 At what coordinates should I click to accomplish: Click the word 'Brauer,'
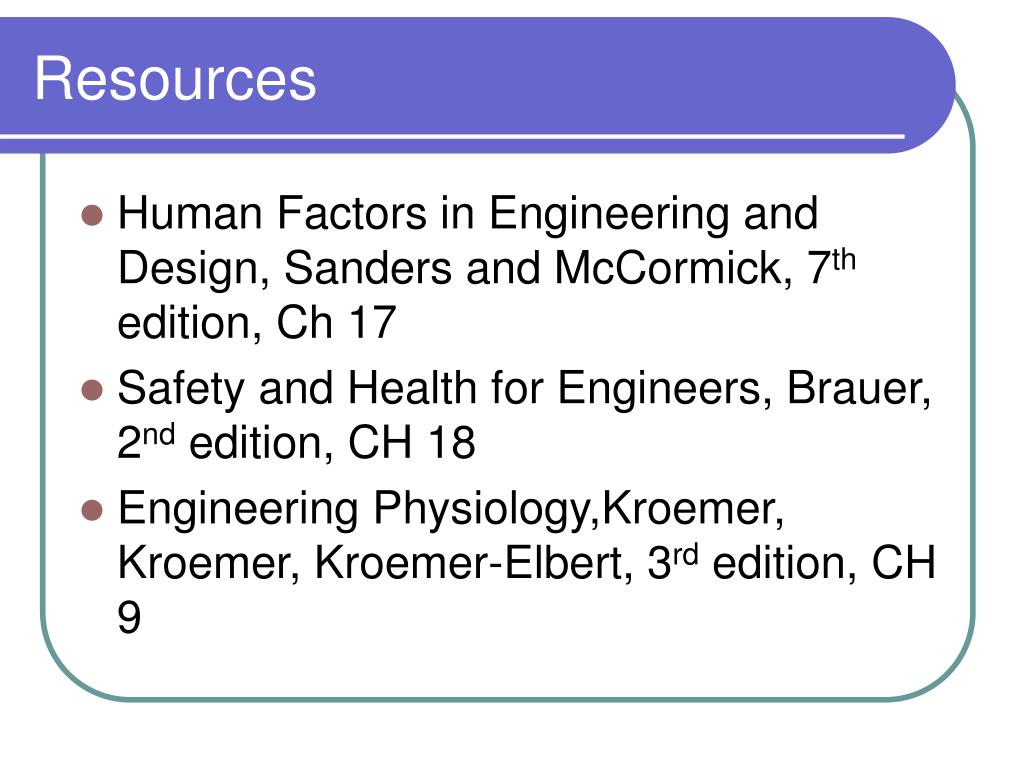[859, 388]
